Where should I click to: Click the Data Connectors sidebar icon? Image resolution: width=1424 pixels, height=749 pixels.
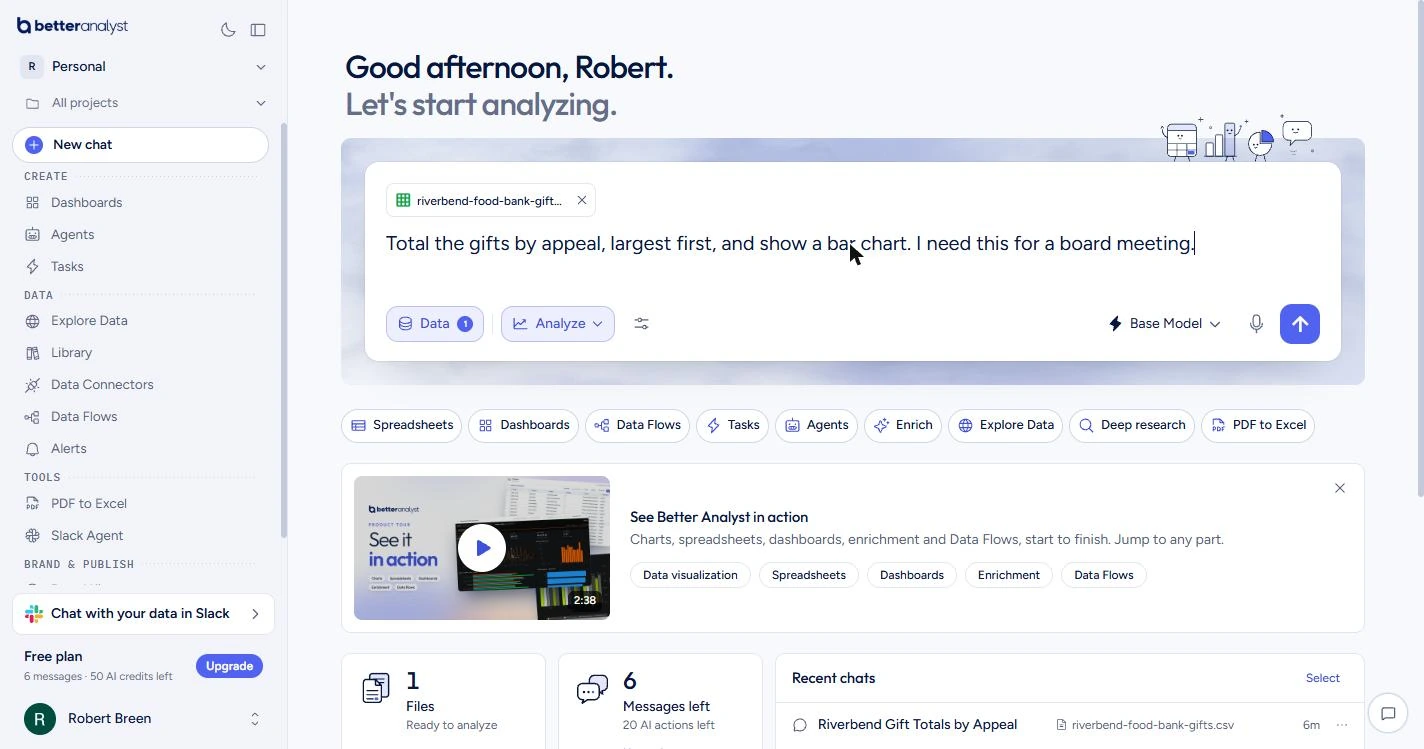point(32,385)
